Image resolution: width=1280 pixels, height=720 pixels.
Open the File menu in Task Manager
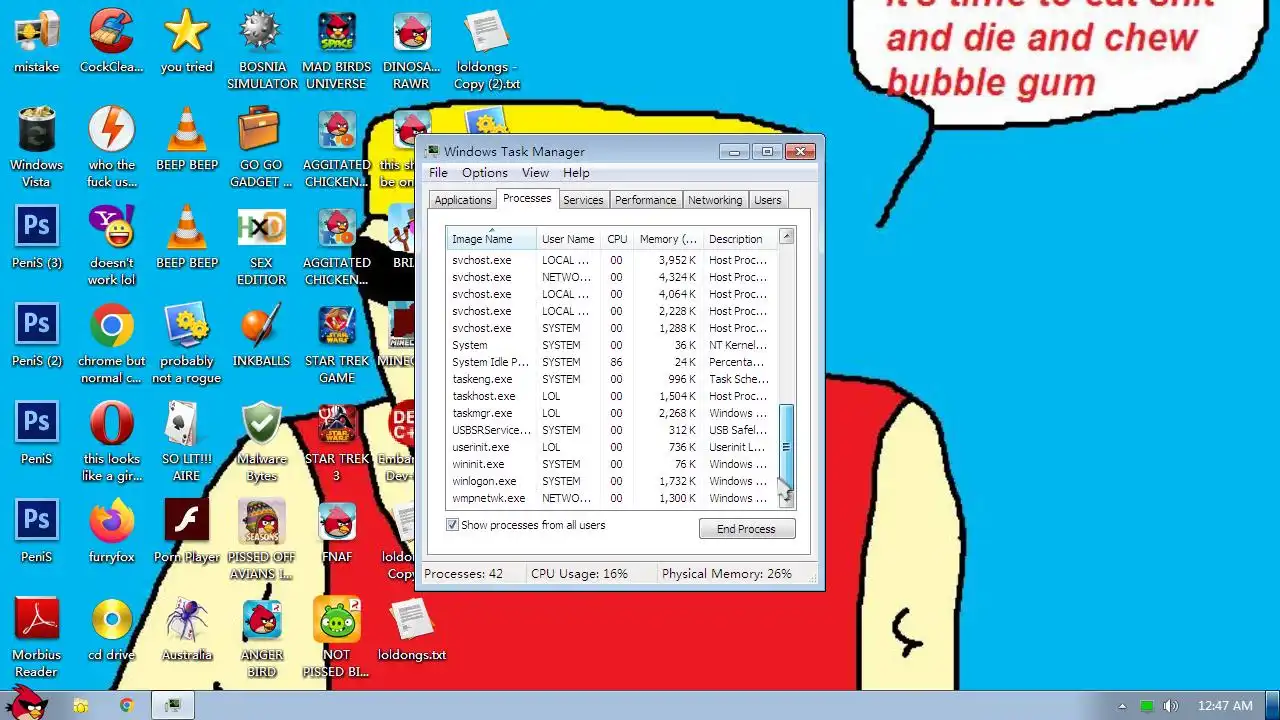(438, 173)
